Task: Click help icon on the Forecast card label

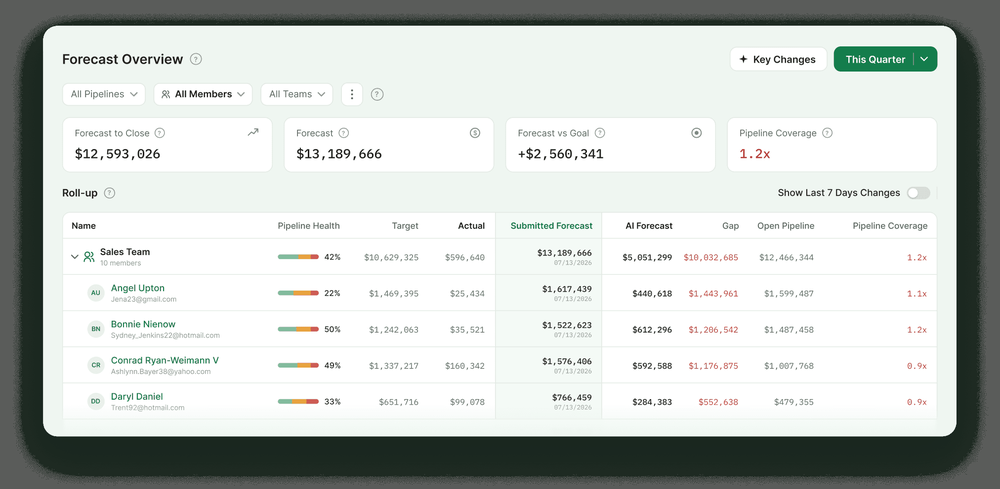Action: click(x=343, y=133)
